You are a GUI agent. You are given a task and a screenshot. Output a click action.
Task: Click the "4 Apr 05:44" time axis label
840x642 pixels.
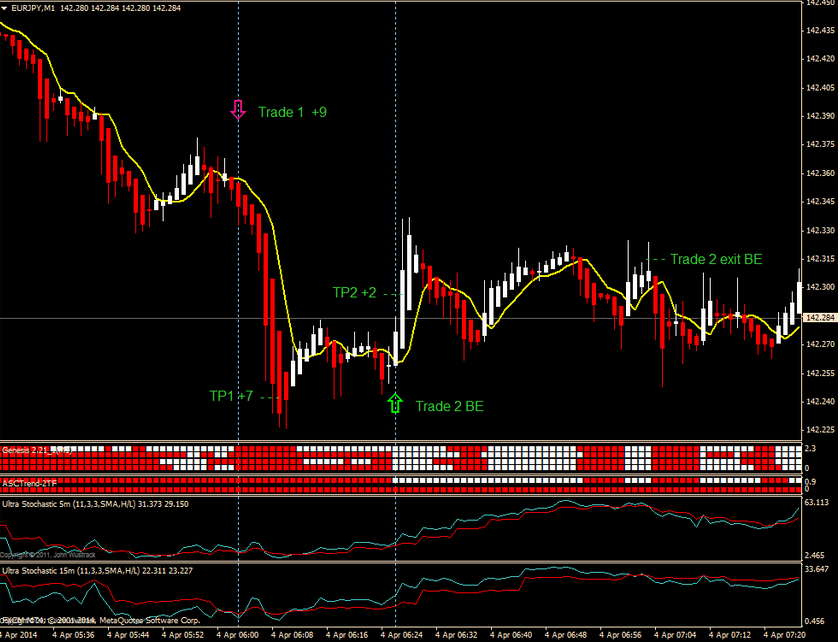[x=128, y=635]
